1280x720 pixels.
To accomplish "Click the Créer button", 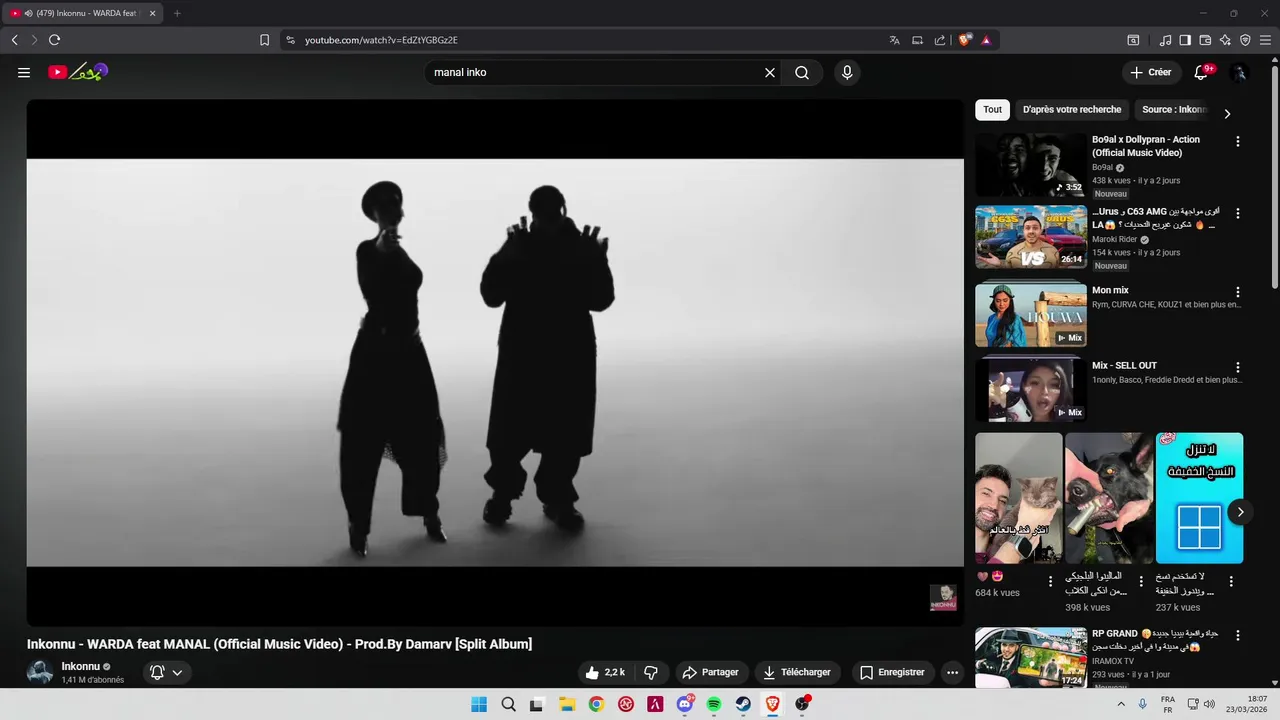I will [x=1150, y=72].
